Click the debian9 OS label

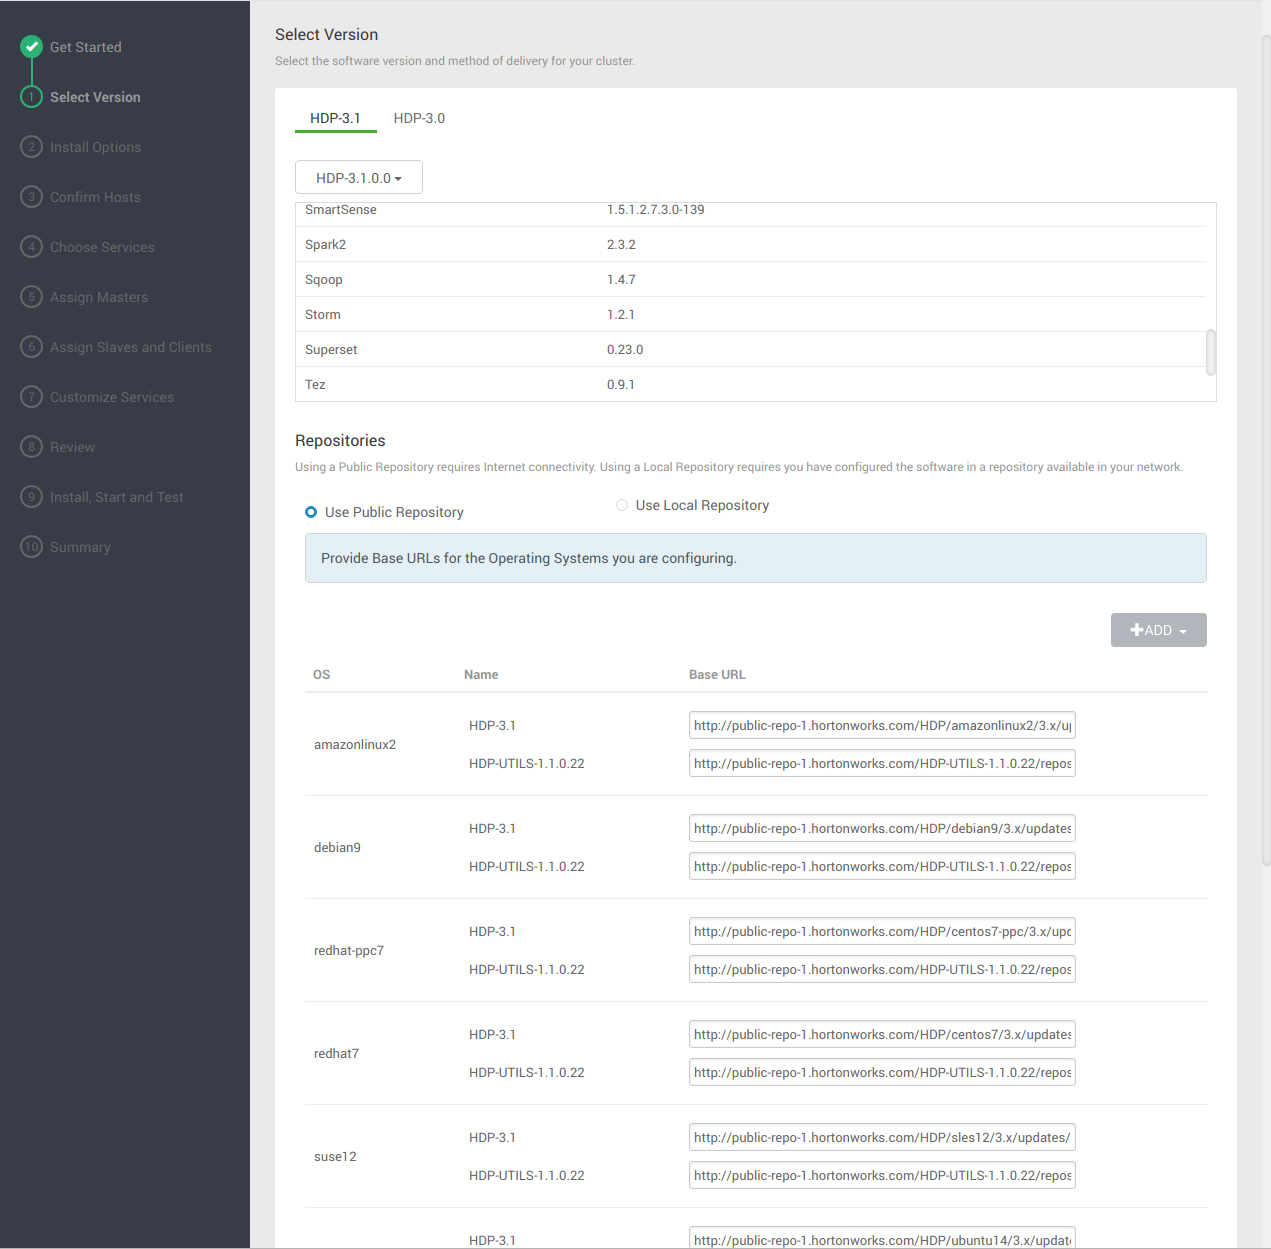click(337, 847)
